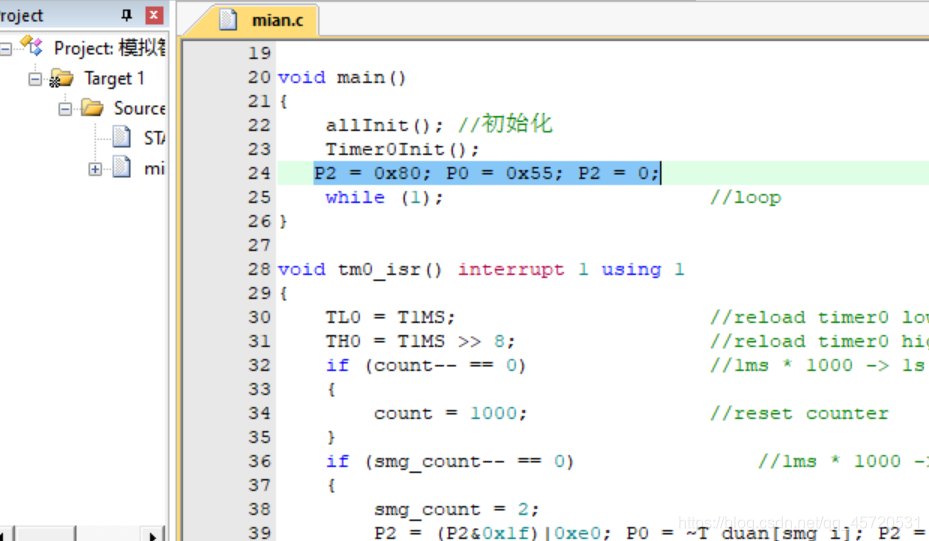Screen dimensions: 929x541
Task: Click on "Timer0Init();" in line 23
Action: [x=402, y=149]
